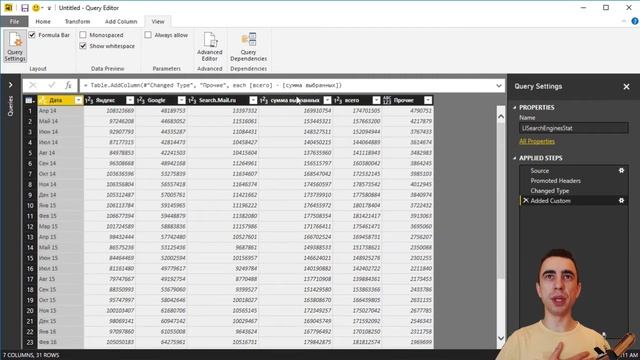Click the table menu icon in header corner
This screenshot has width=640, height=360.
(29, 100)
